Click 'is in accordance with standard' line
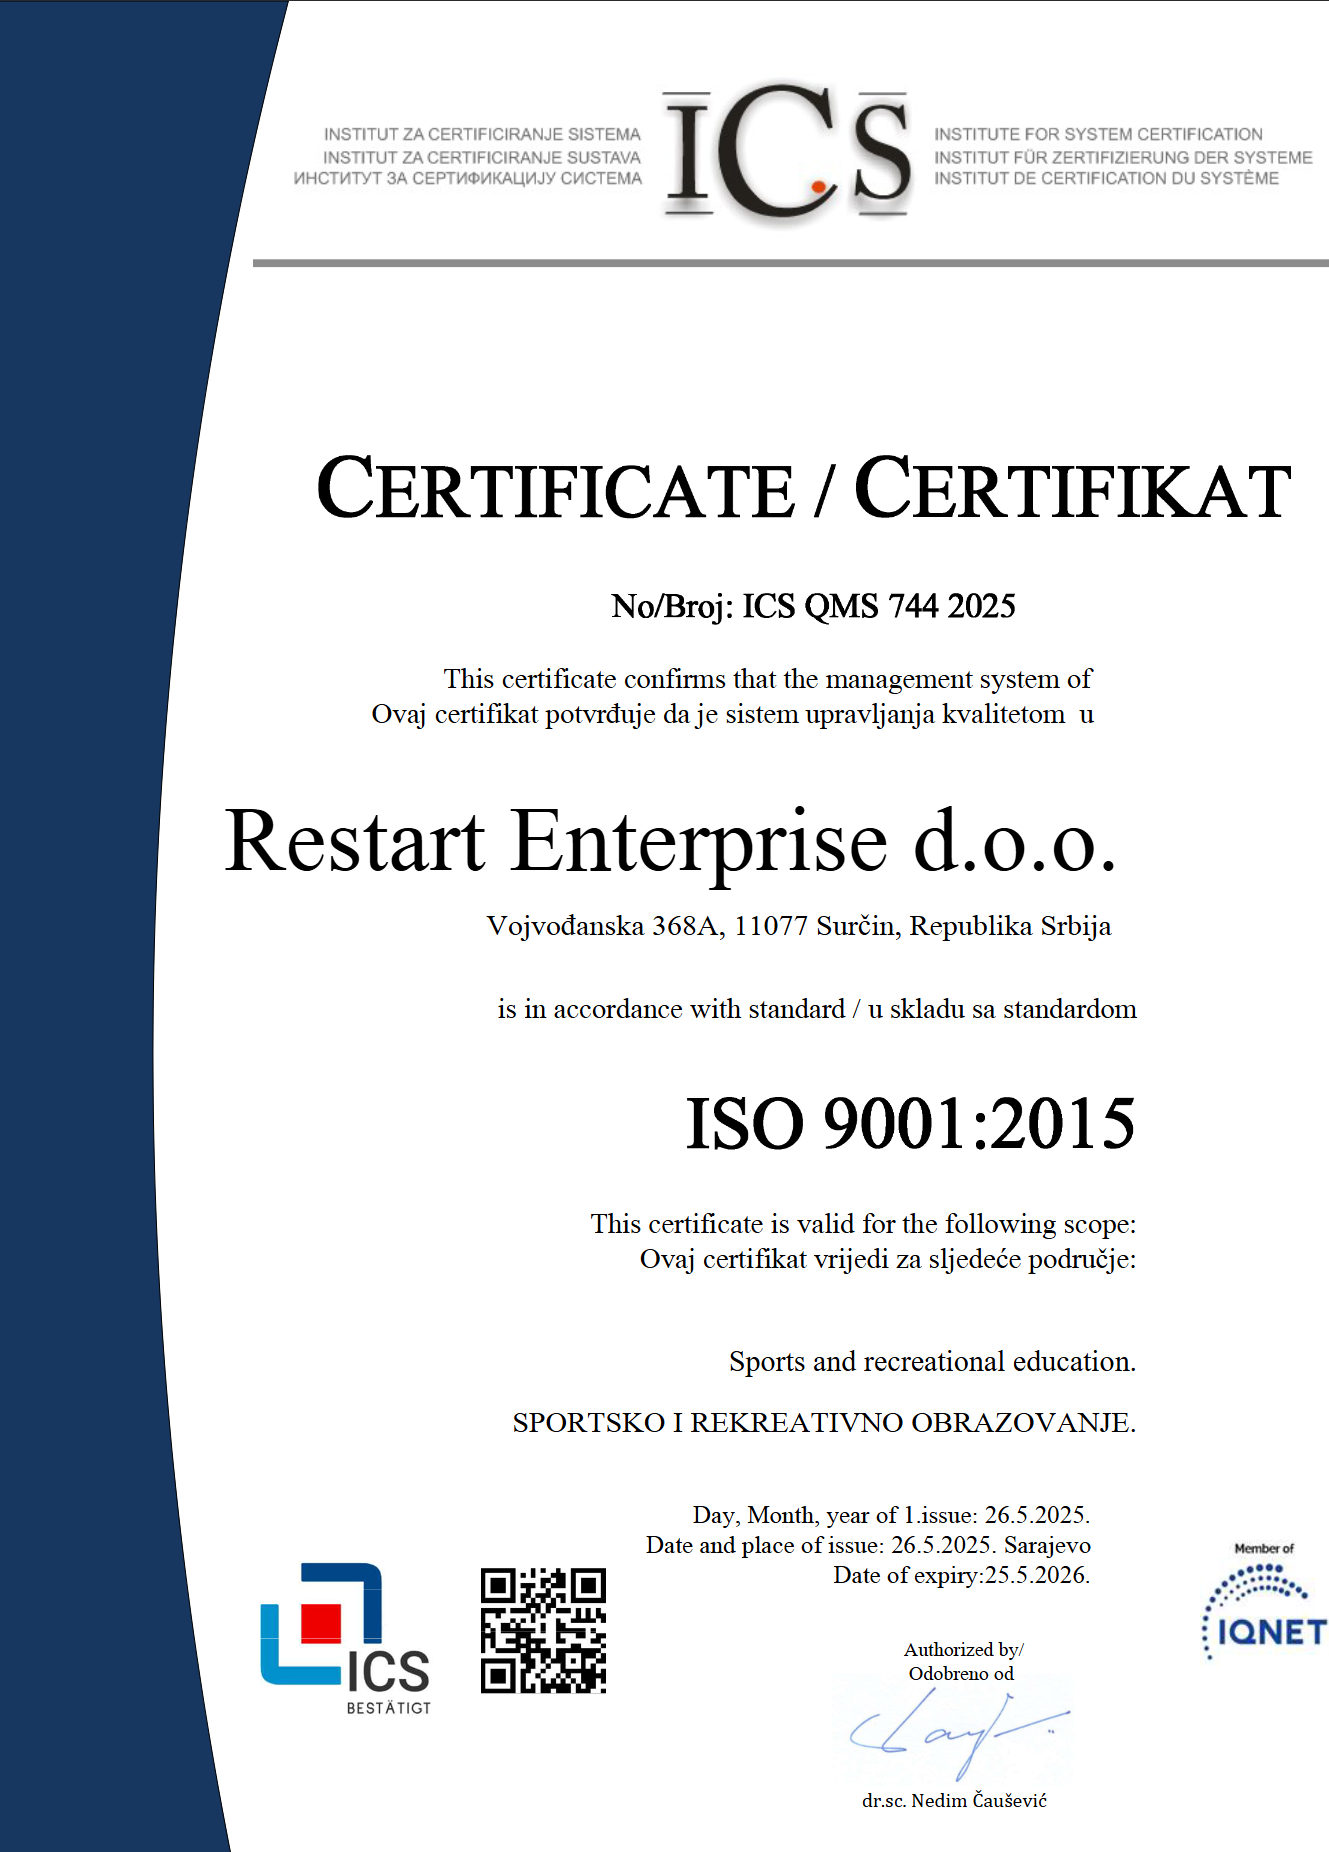Image resolution: width=1329 pixels, height=1852 pixels. [816, 1009]
